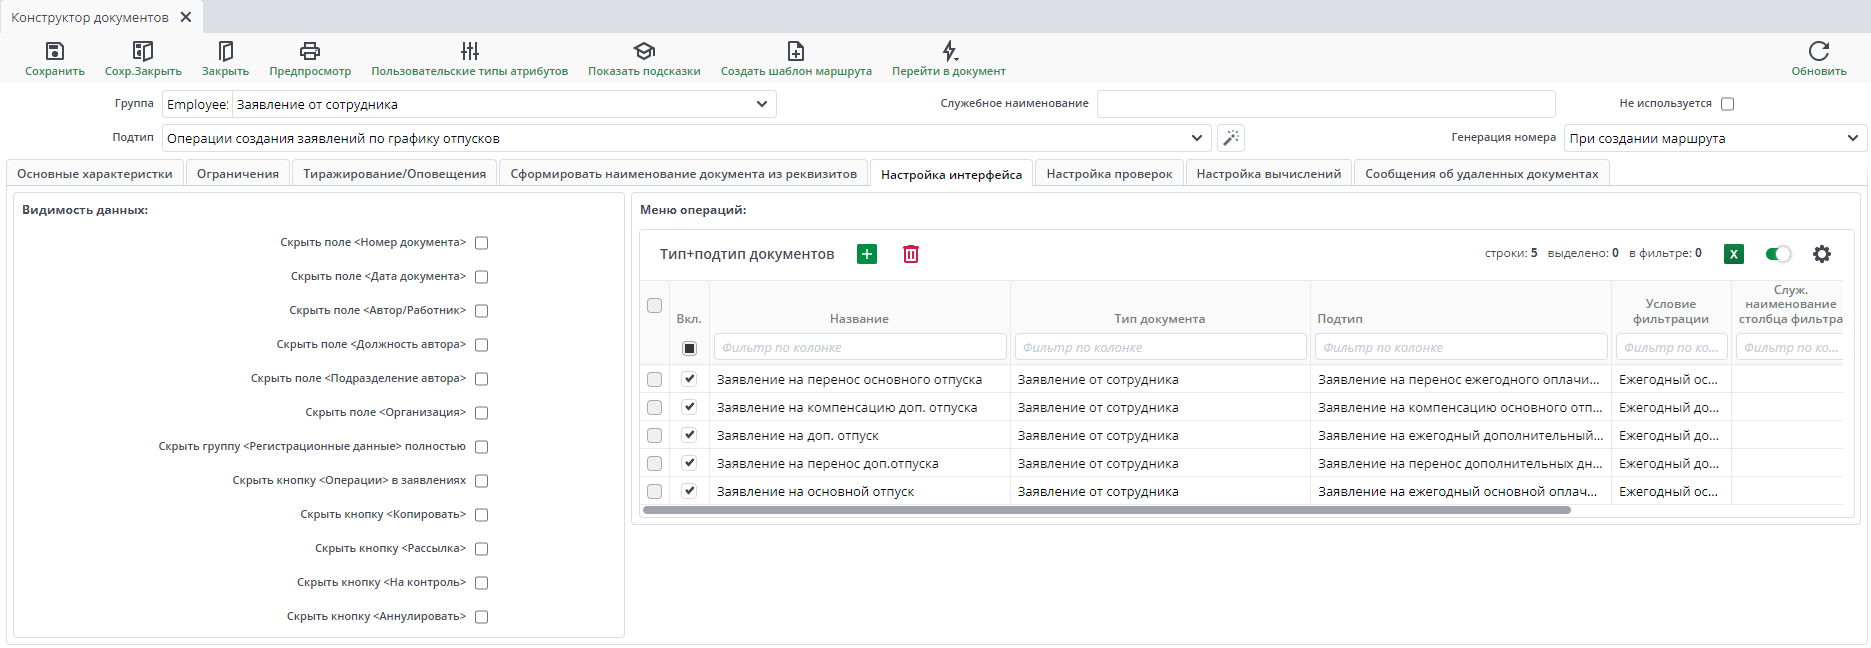Screen dimensions: 1871x648
Task: Enable Скрыть поле <Номер документа> checkbox
Action: pyautogui.click(x=481, y=243)
